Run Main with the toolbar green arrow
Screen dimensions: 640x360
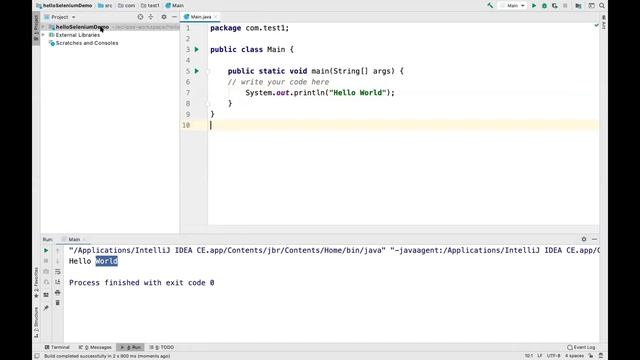tap(533, 6)
